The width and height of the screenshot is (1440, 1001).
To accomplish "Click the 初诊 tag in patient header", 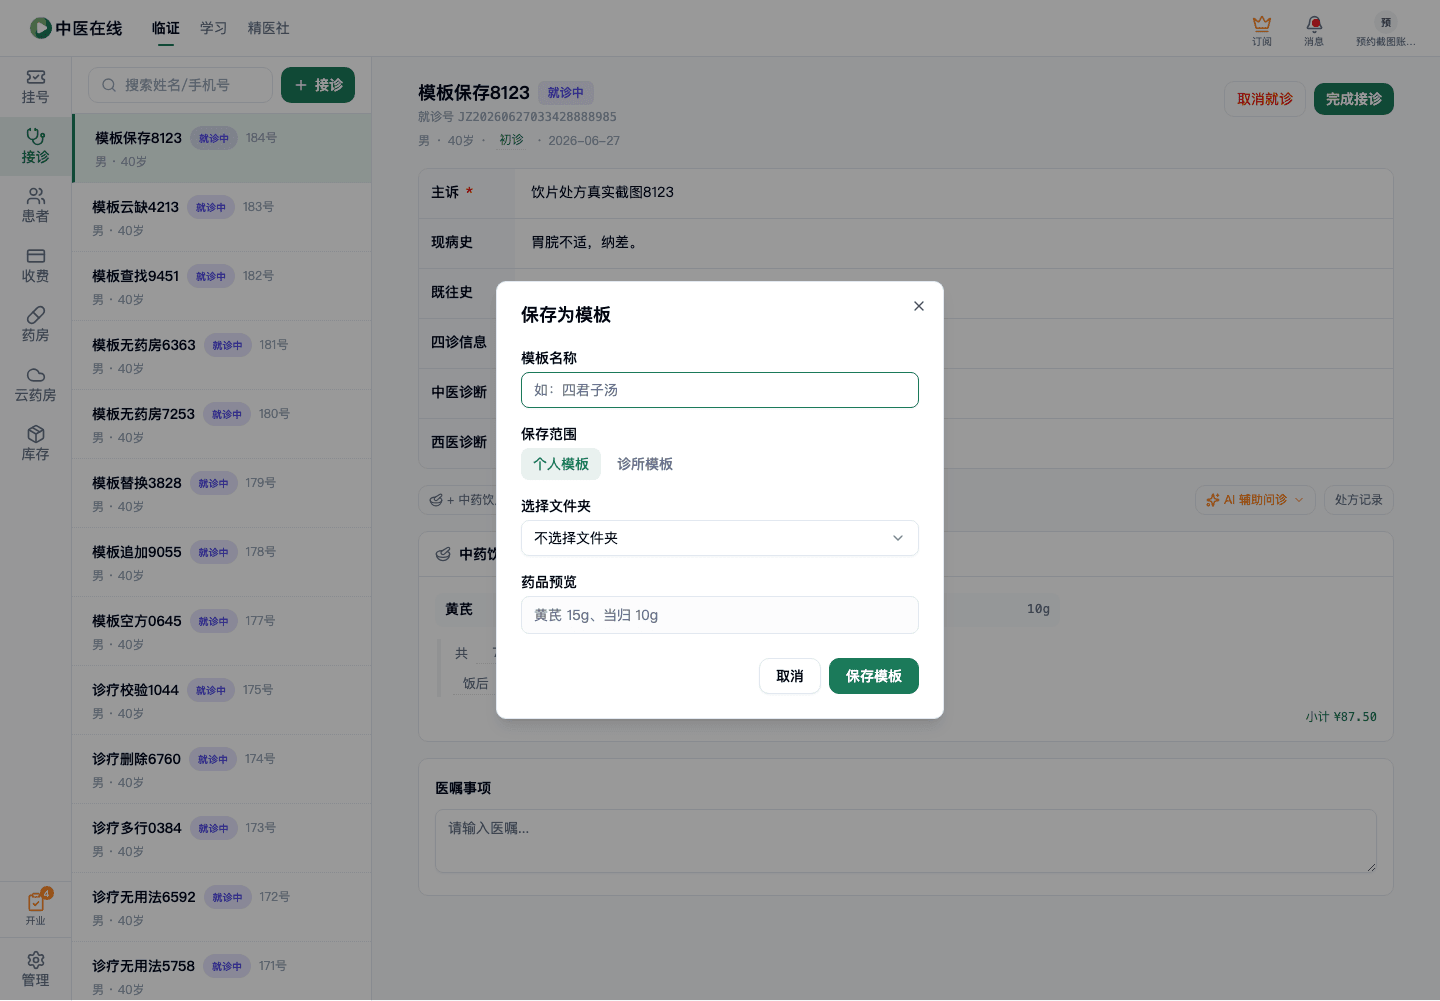I will [511, 140].
